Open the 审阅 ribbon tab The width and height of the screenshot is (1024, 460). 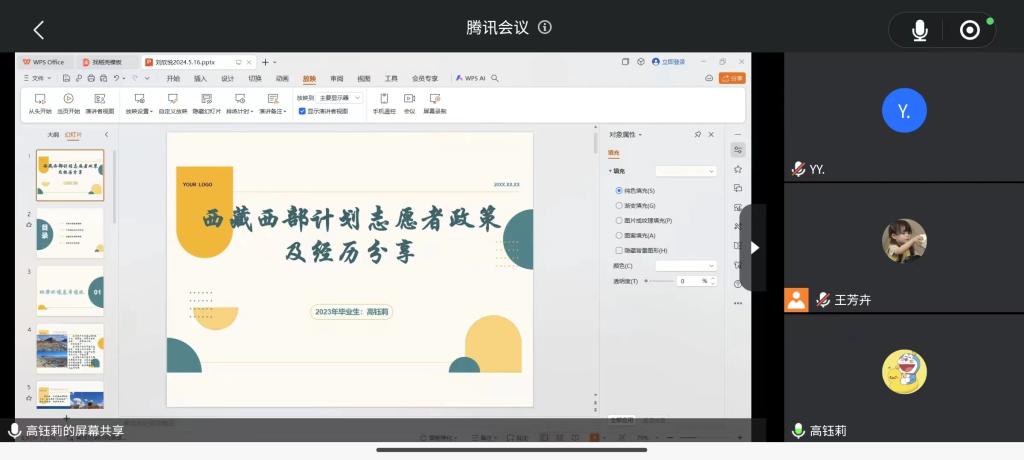[x=336, y=78]
